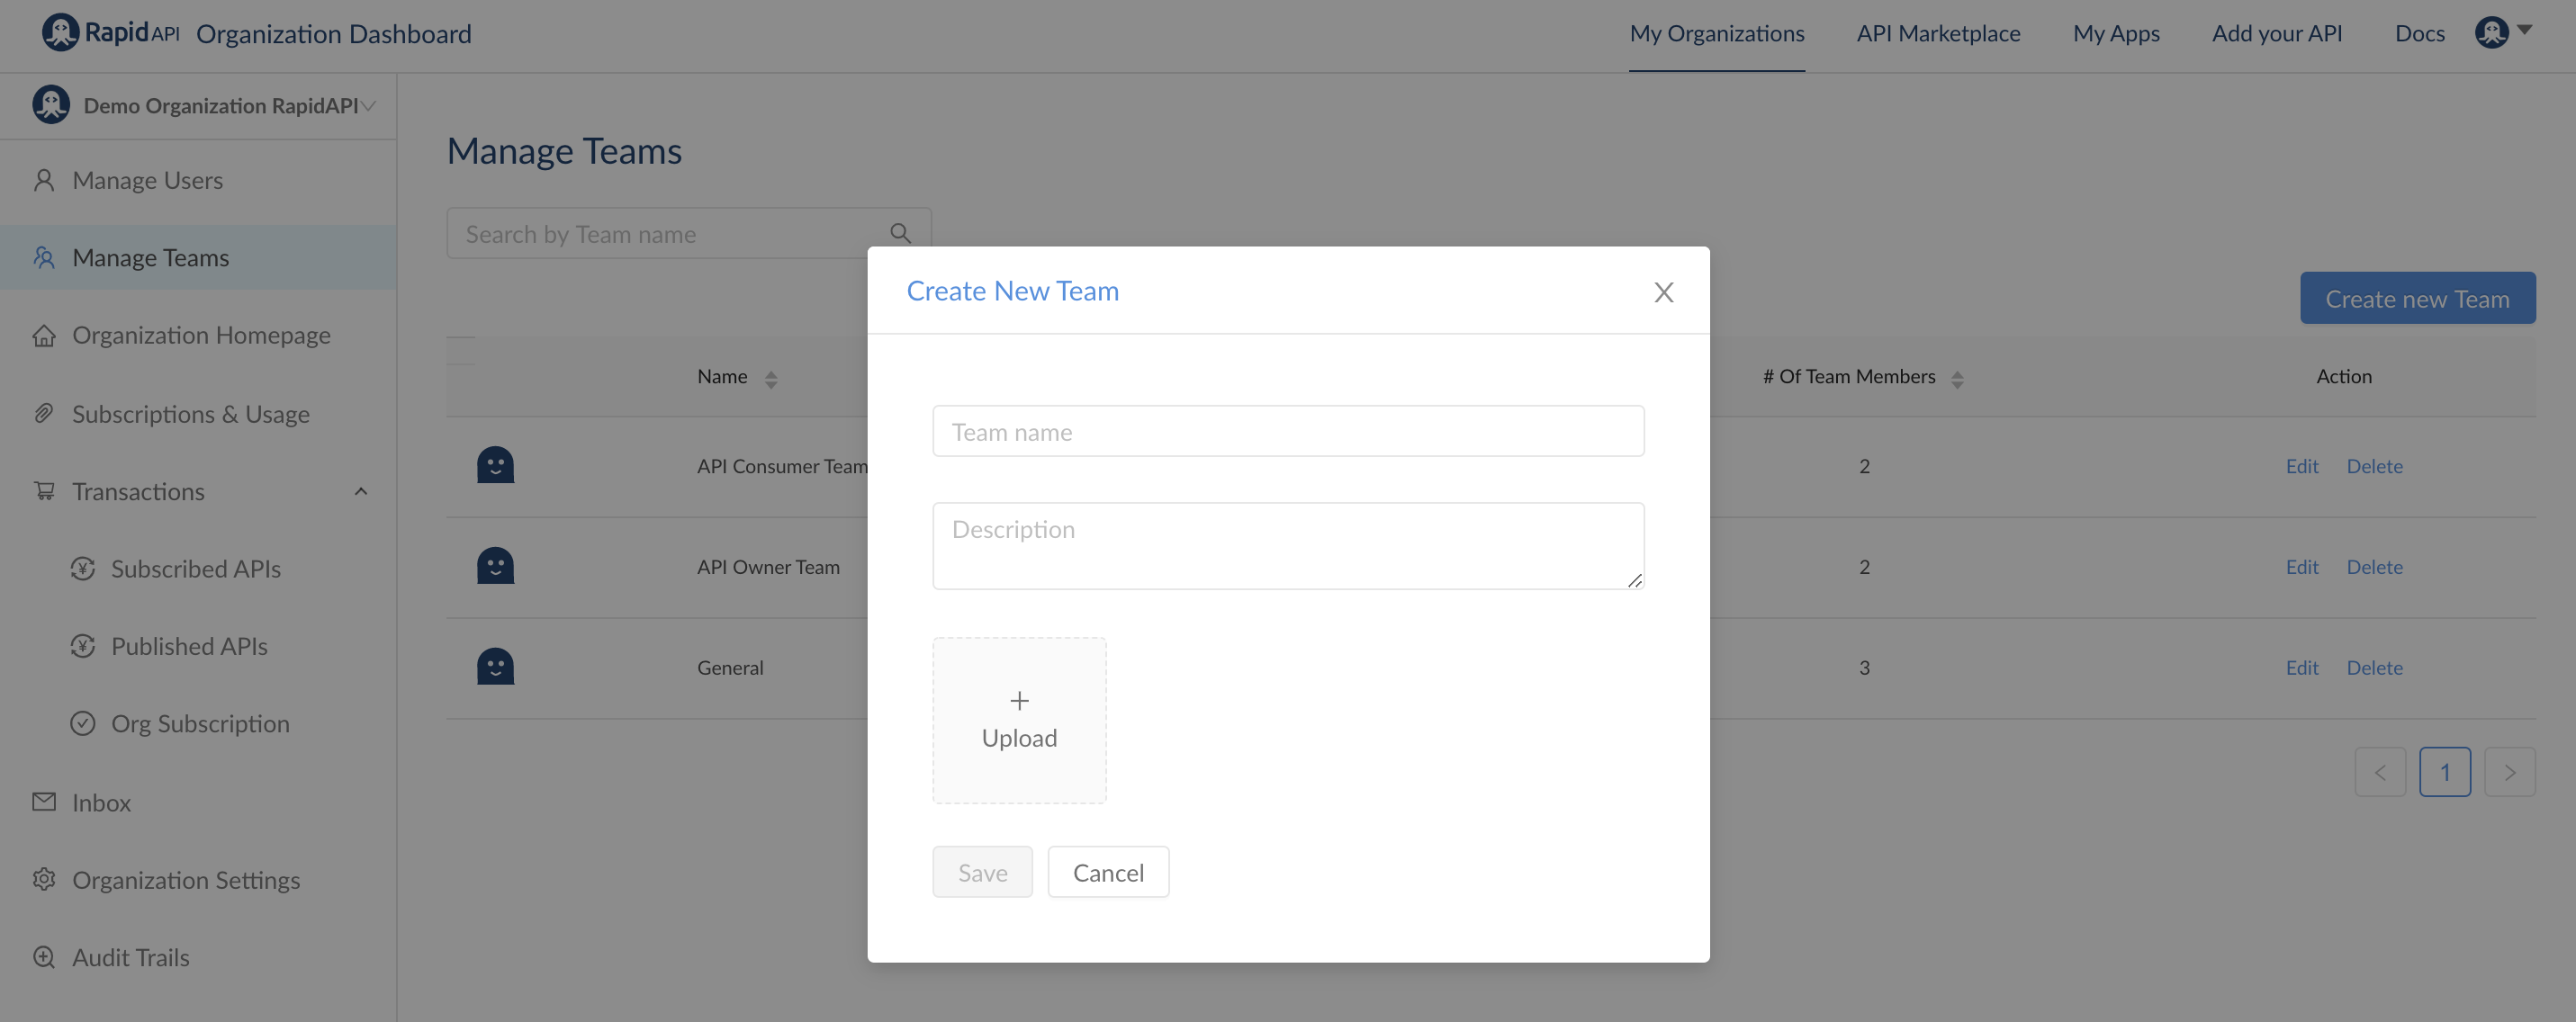Go to My Apps in navigation
This screenshot has height=1022, width=2576.
point(2116,34)
